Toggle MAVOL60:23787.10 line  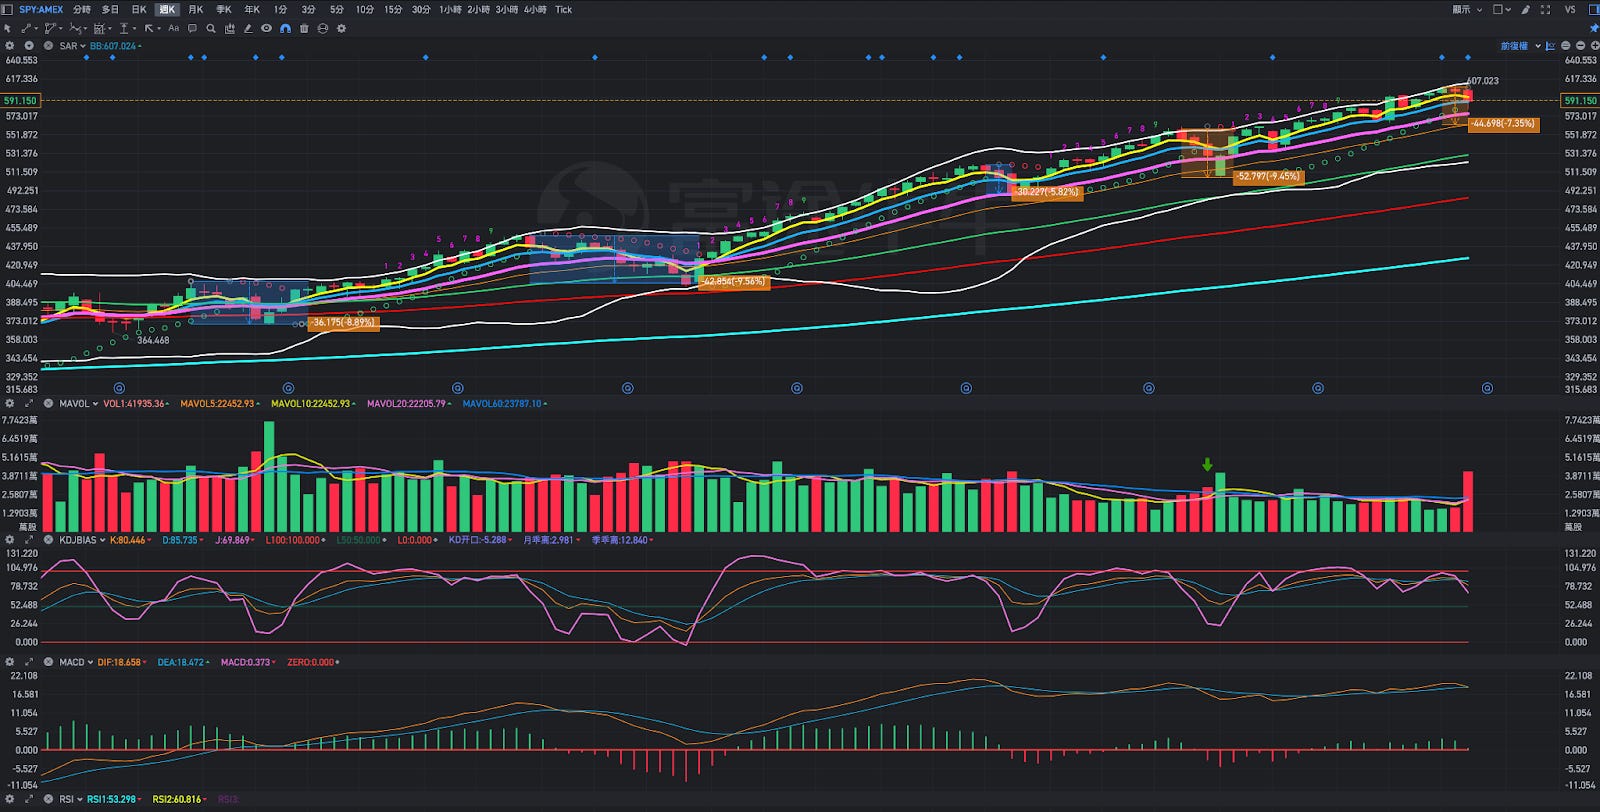coord(504,404)
